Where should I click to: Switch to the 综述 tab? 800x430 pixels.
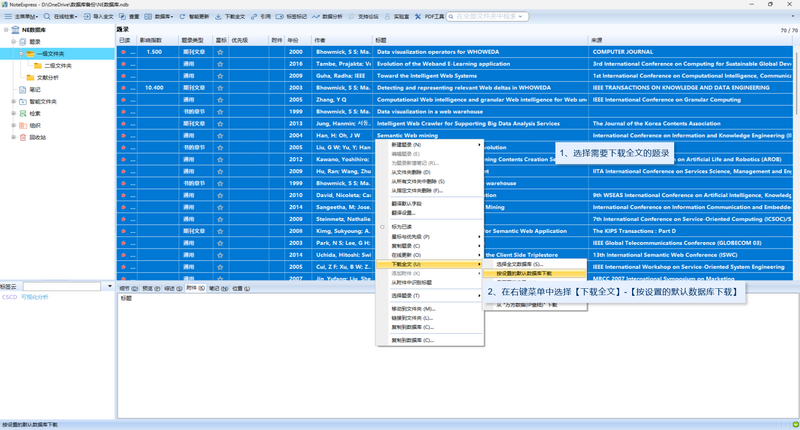click(x=173, y=289)
